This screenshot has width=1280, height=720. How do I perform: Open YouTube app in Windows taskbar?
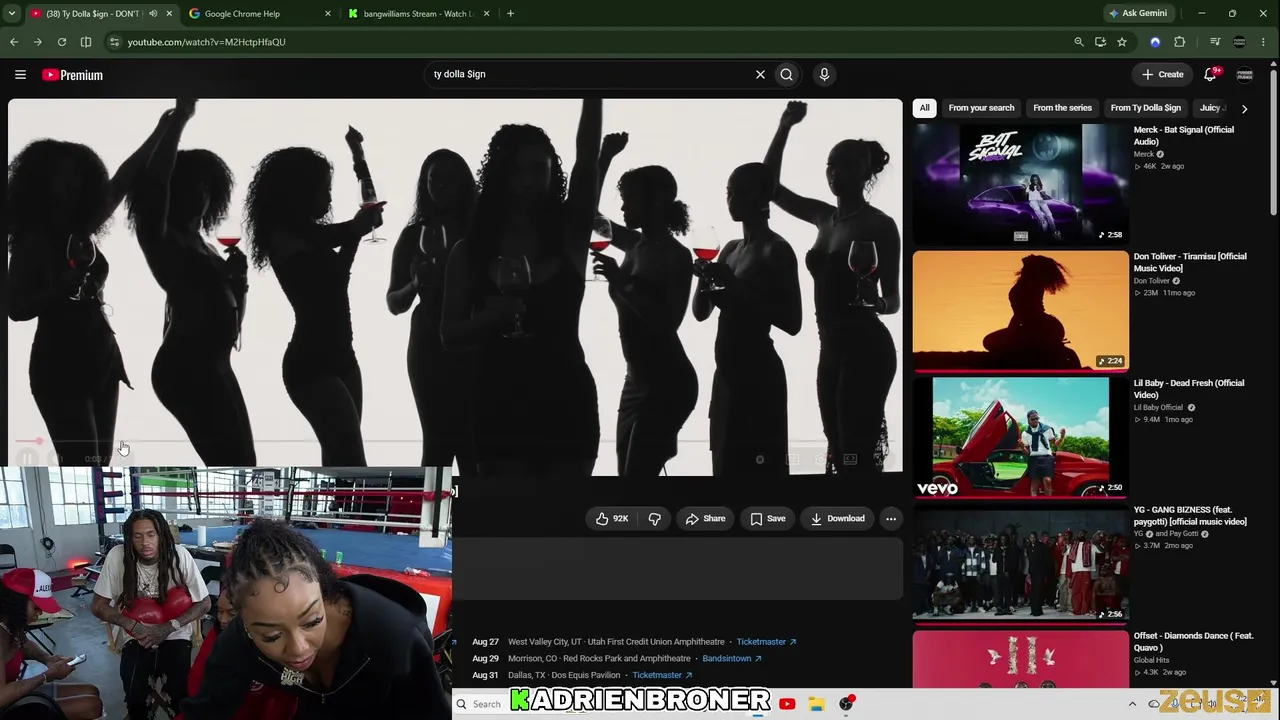pyautogui.click(x=787, y=704)
